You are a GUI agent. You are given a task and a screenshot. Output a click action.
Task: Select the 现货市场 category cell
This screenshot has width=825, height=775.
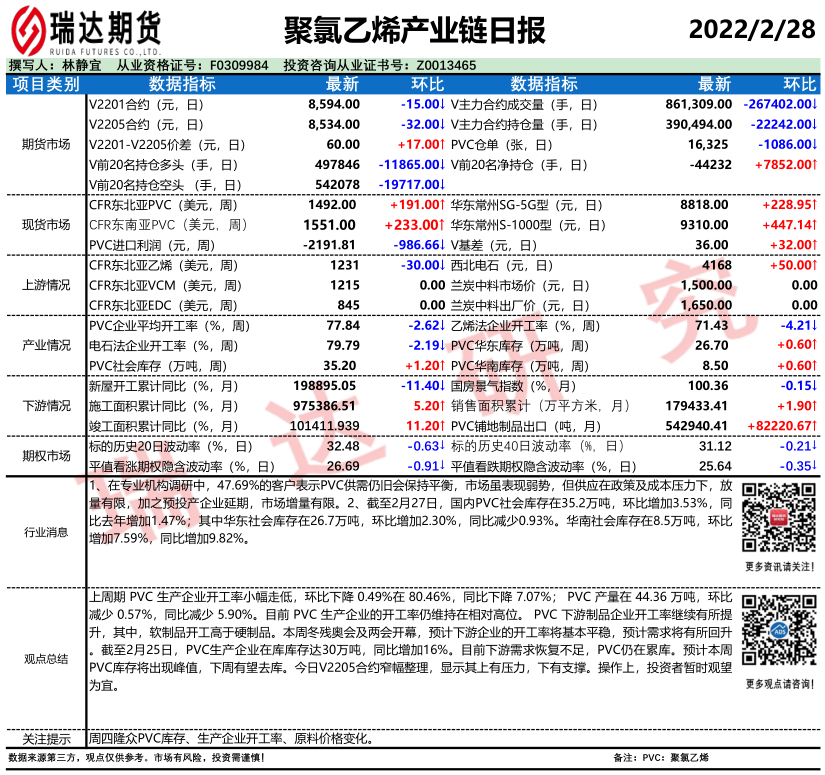(x=45, y=225)
